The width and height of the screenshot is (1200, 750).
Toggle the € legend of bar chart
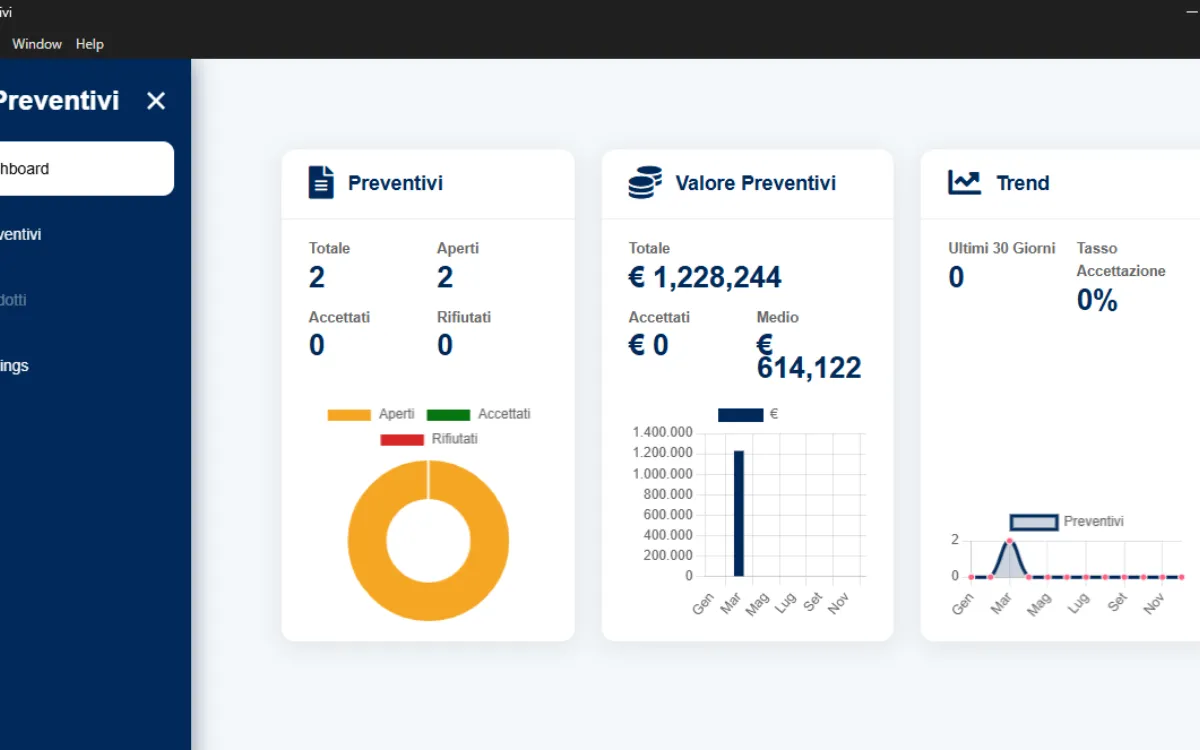coord(748,414)
